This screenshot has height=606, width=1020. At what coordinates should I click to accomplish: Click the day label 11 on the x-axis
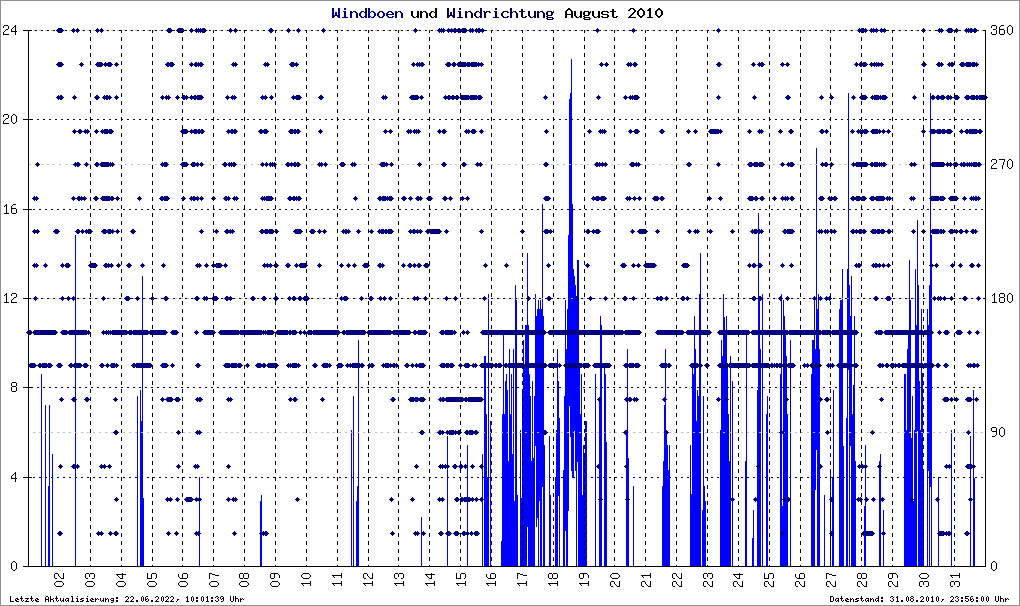pyautogui.click(x=338, y=579)
